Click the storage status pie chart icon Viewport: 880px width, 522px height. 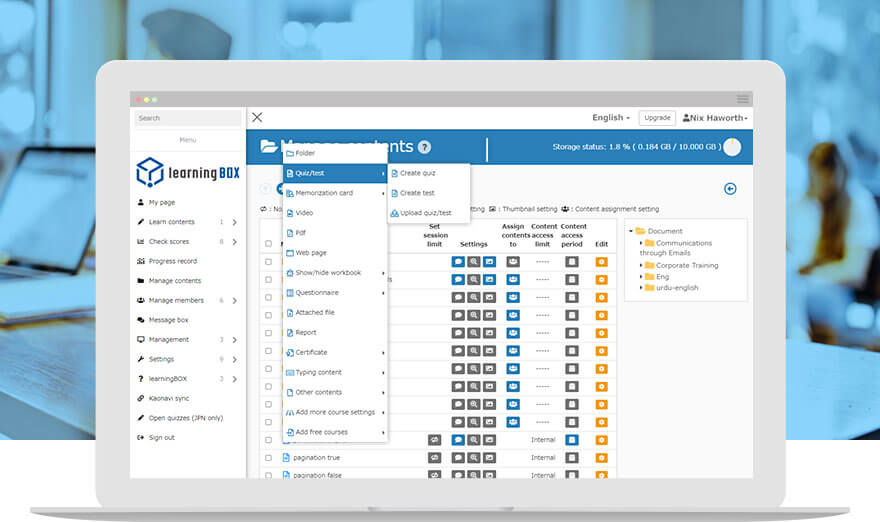(x=732, y=147)
